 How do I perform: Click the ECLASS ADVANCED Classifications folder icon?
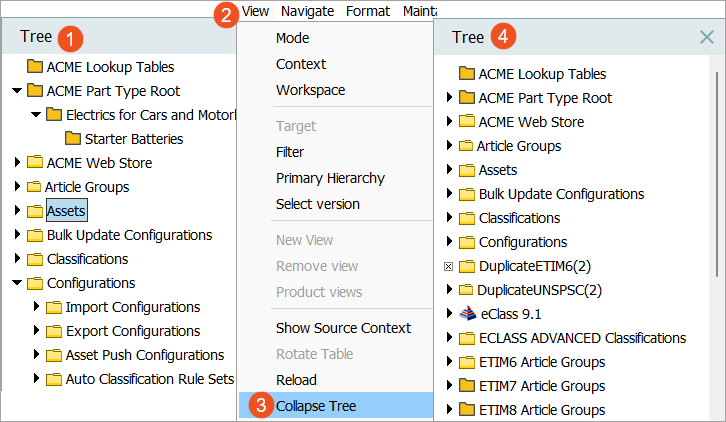[x=467, y=338]
